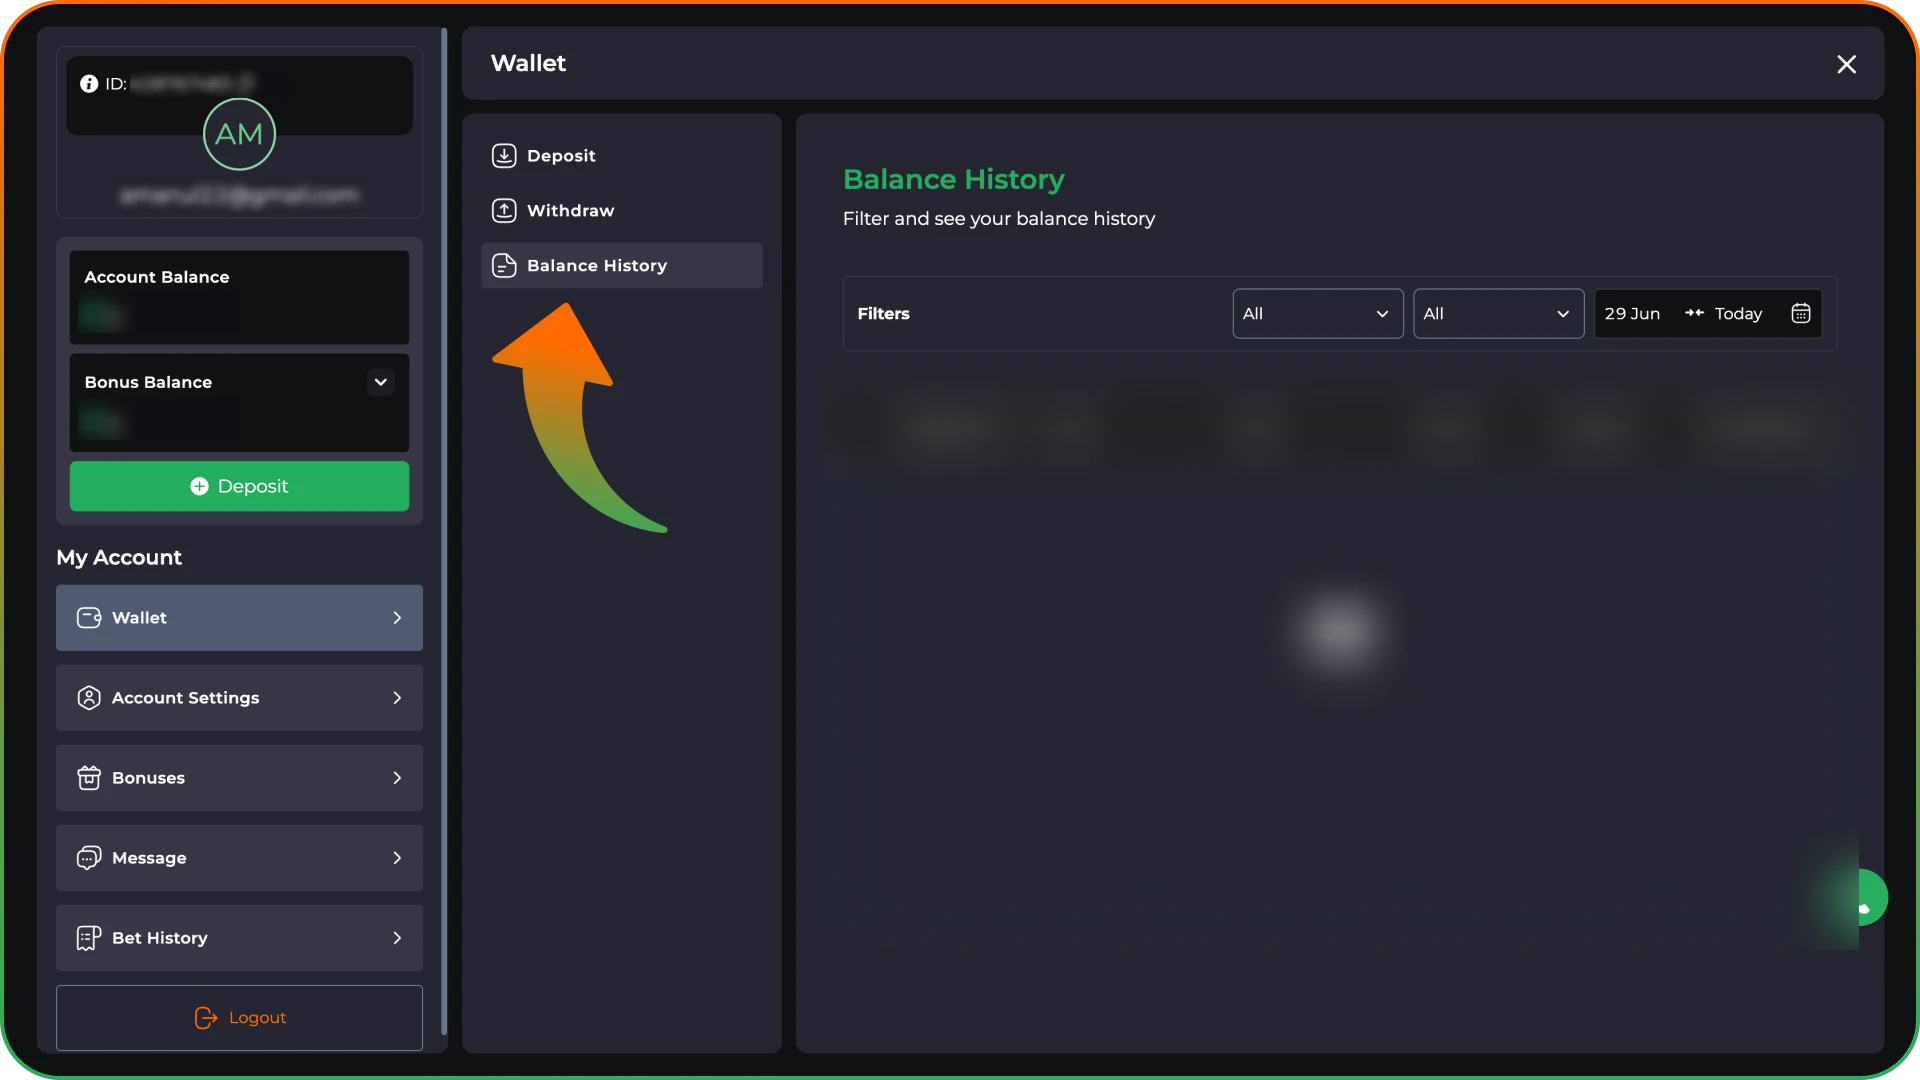Click the Logout button
This screenshot has height=1080, width=1920.
(239, 1018)
